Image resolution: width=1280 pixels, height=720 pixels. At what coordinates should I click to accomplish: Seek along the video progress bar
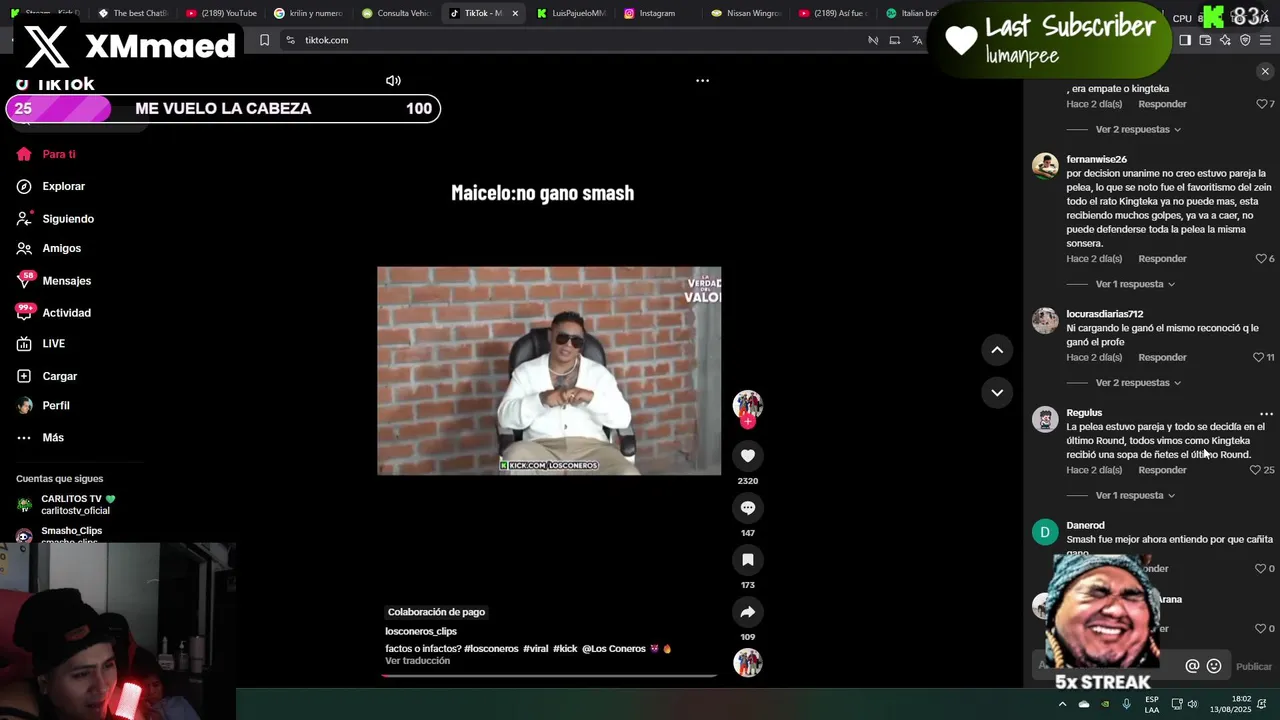click(x=549, y=676)
